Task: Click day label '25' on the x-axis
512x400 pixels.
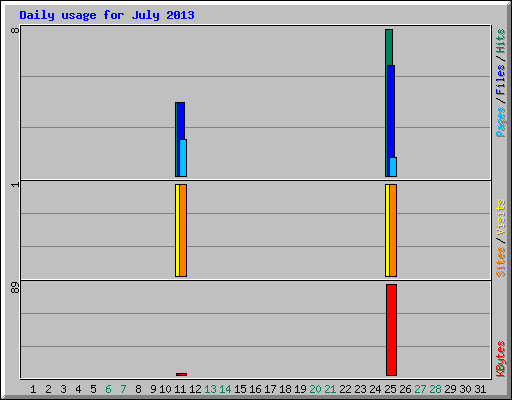Action: [x=390, y=389]
